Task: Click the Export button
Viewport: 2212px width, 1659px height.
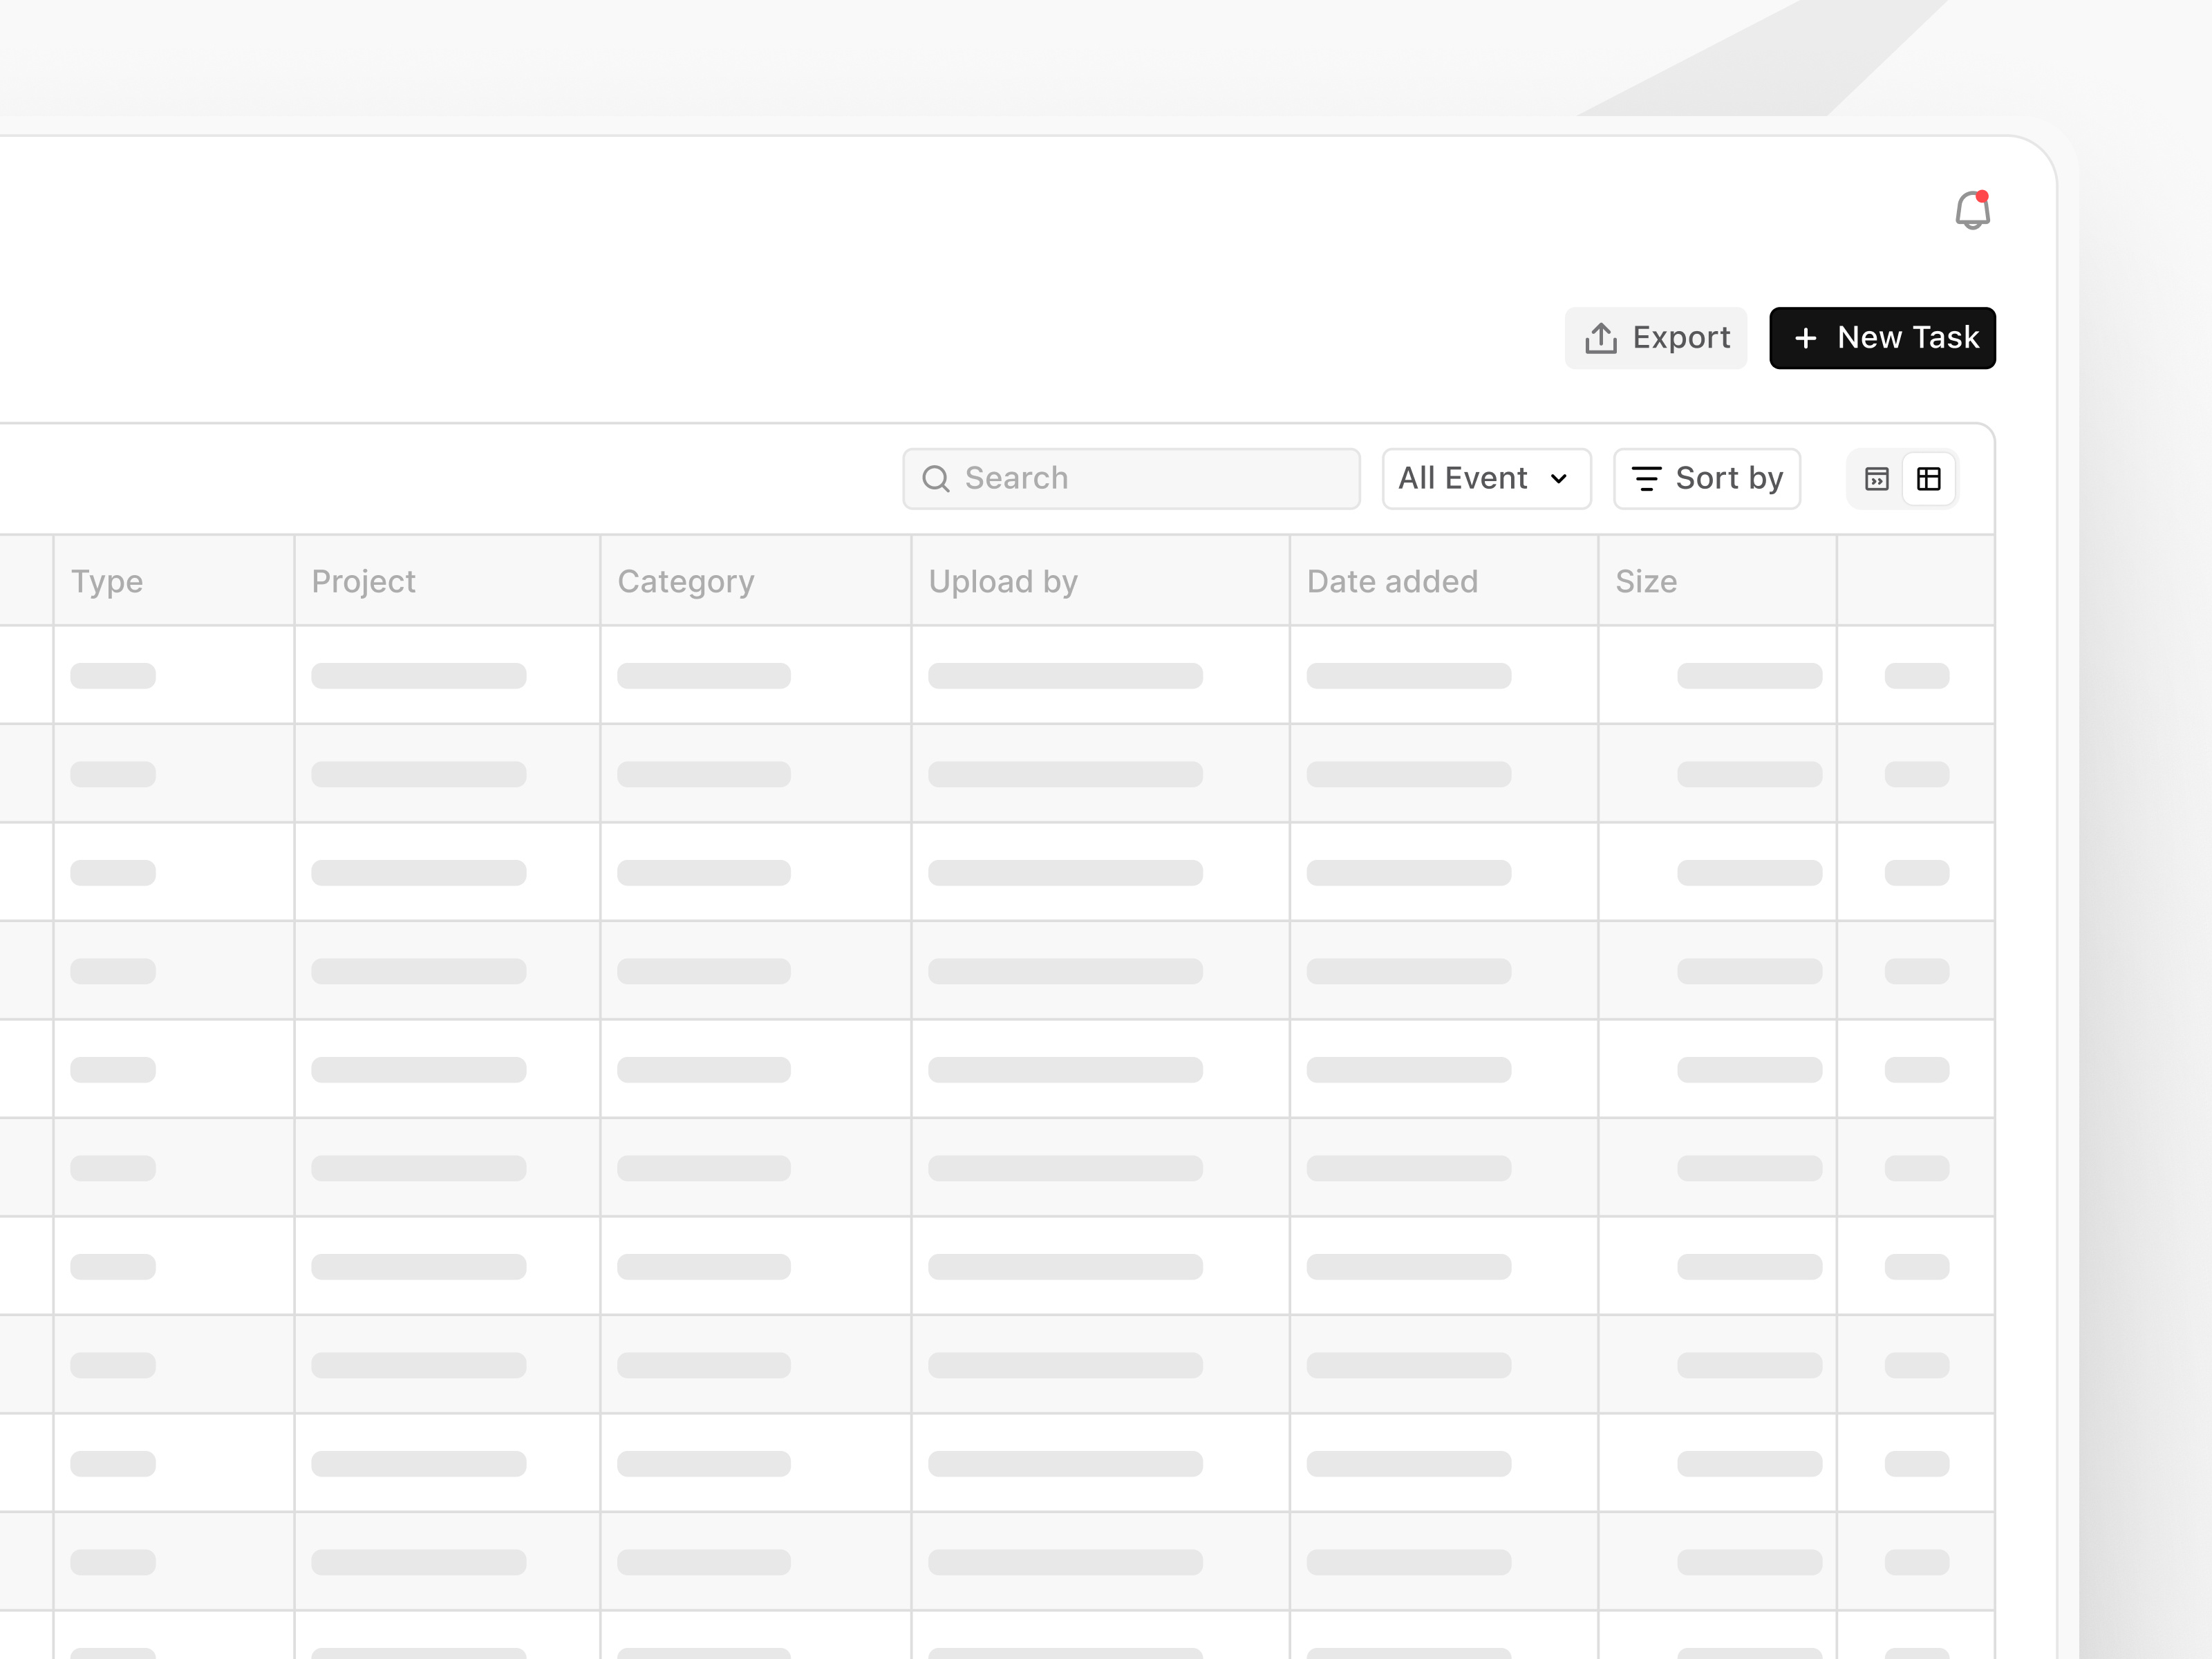Action: coord(1656,338)
